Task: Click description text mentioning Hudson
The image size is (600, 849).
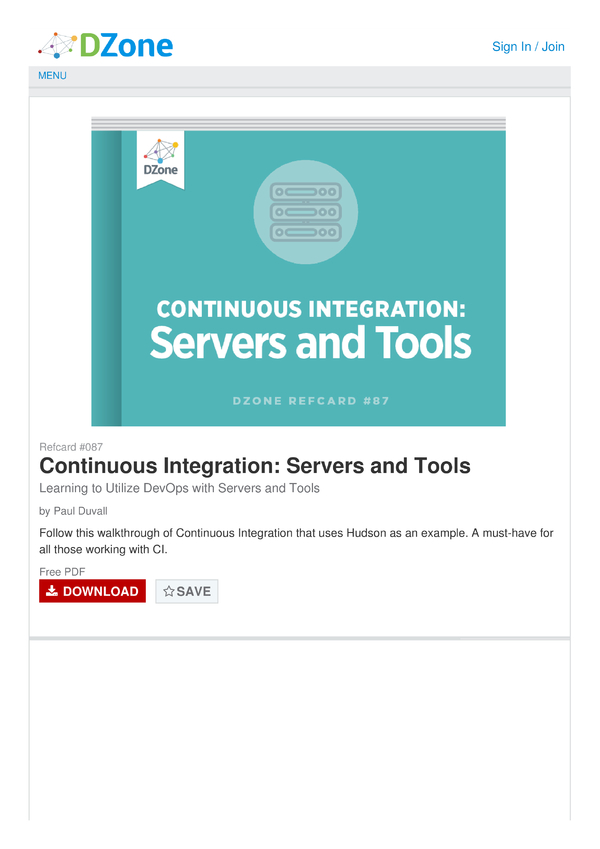Action: pyautogui.click(x=296, y=541)
